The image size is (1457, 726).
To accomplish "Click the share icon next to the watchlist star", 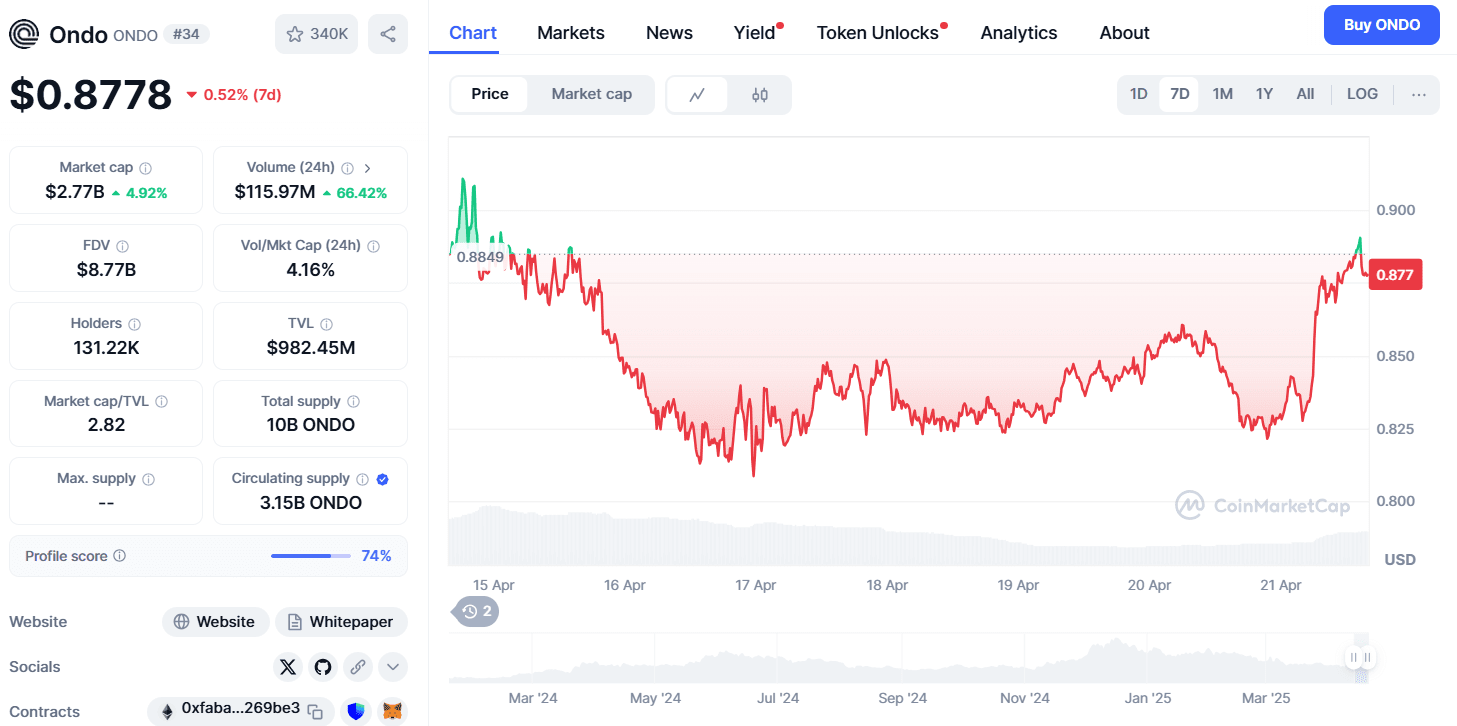I will (x=387, y=34).
